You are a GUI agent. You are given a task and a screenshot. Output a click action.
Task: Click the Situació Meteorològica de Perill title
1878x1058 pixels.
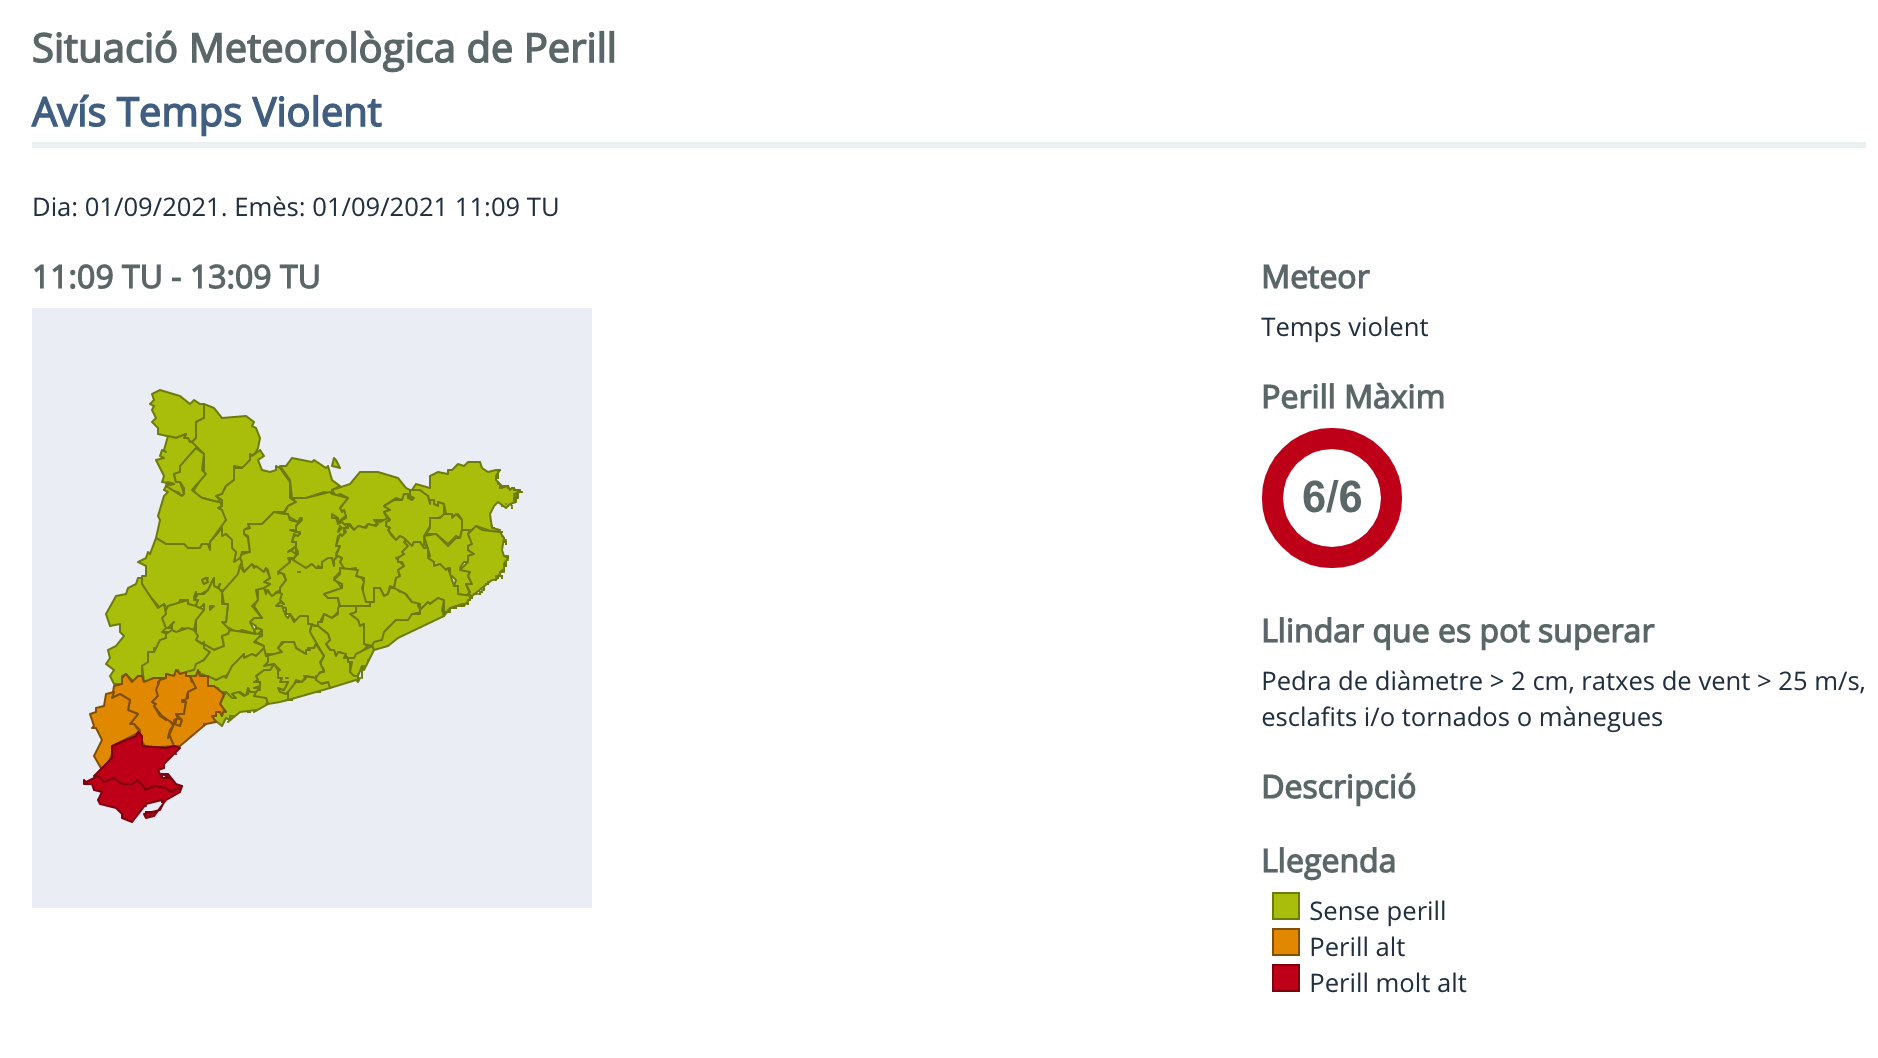pos(324,48)
